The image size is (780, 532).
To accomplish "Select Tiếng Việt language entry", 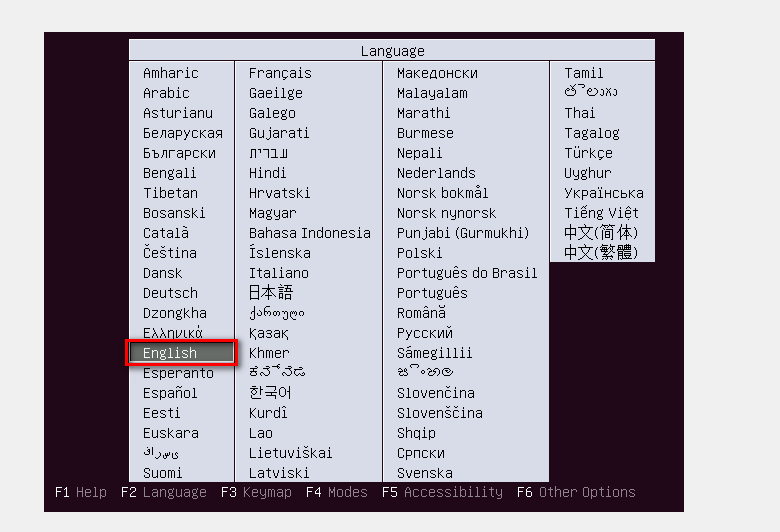I will [x=601, y=213].
